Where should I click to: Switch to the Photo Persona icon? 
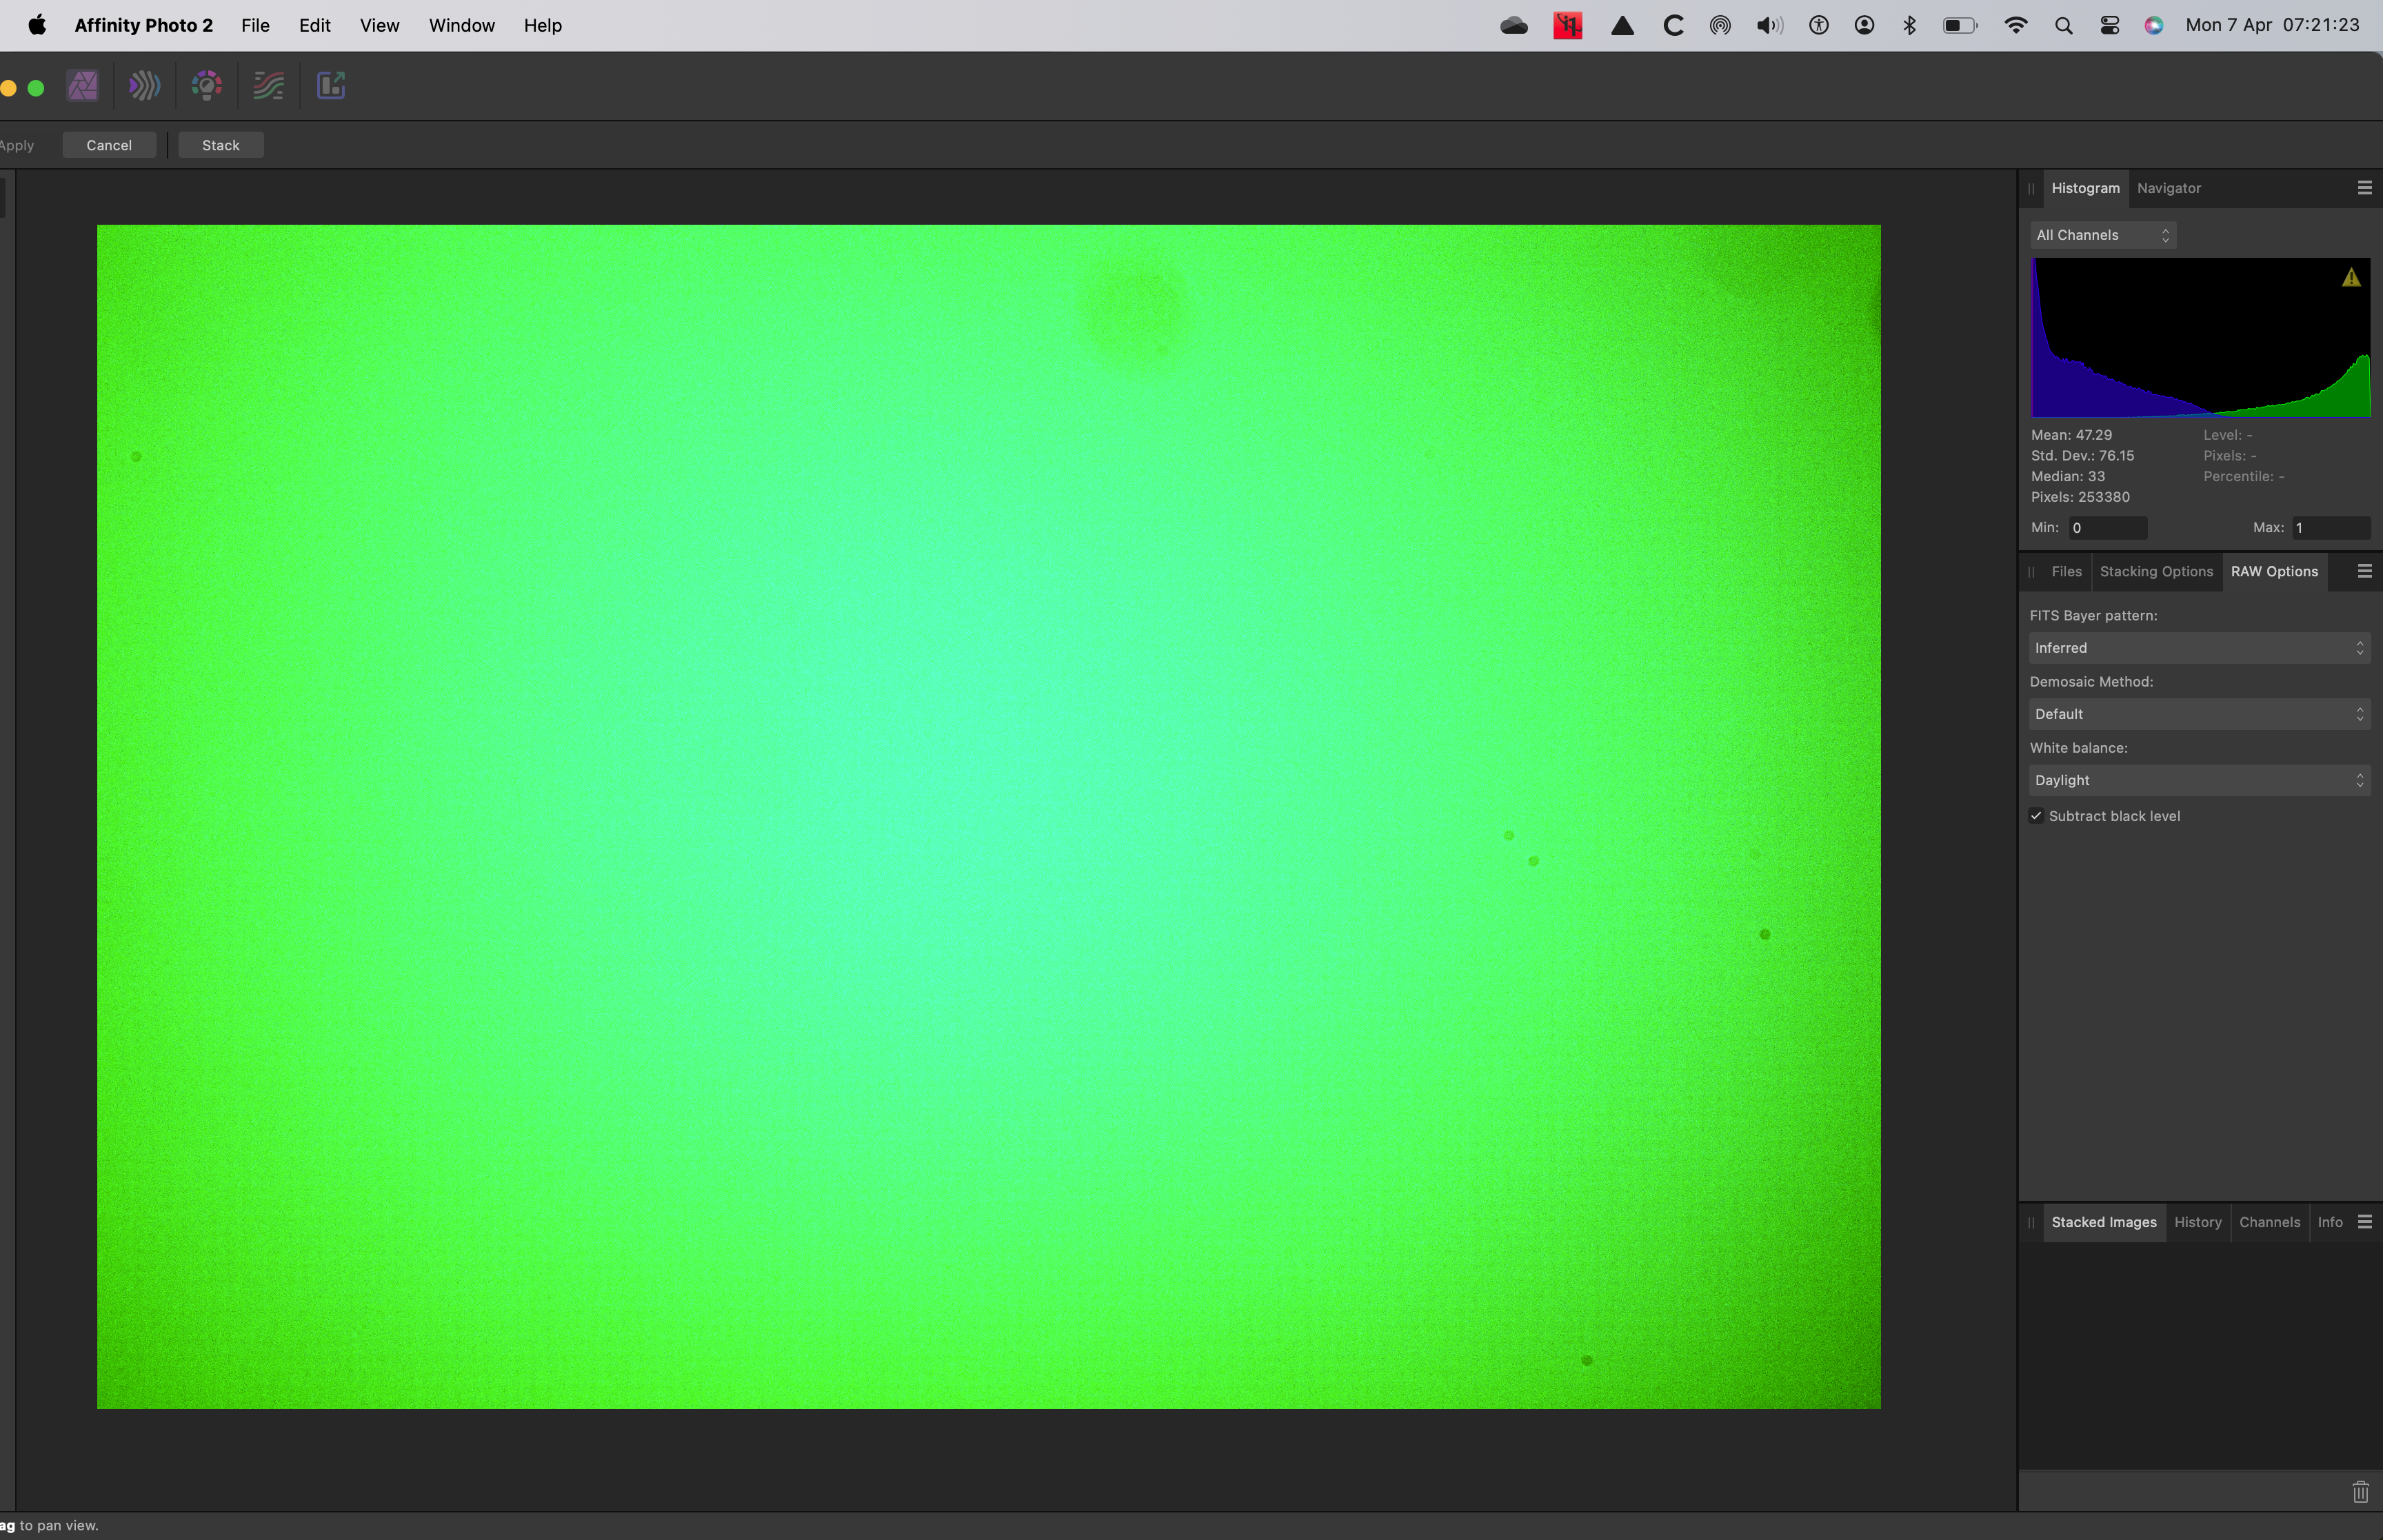point(83,86)
